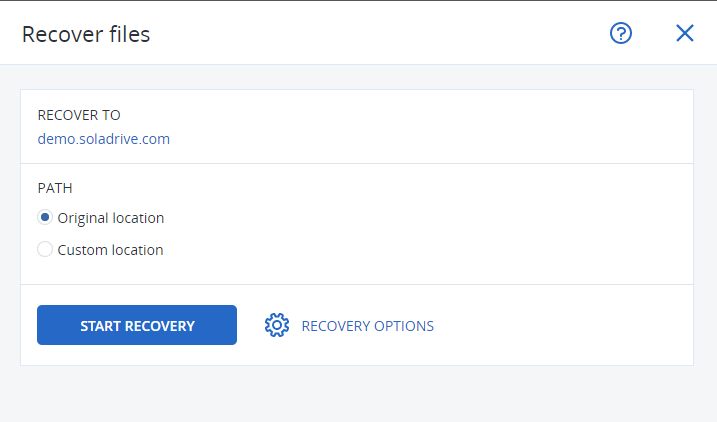This screenshot has width=717, height=422.
Task: Click blank footer area right of Recovery Options
Action: pos(562,325)
